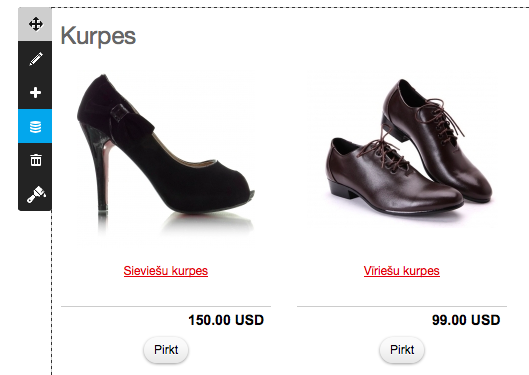Click Pirkt under the 150.00 USD price

pyautogui.click(x=166, y=350)
